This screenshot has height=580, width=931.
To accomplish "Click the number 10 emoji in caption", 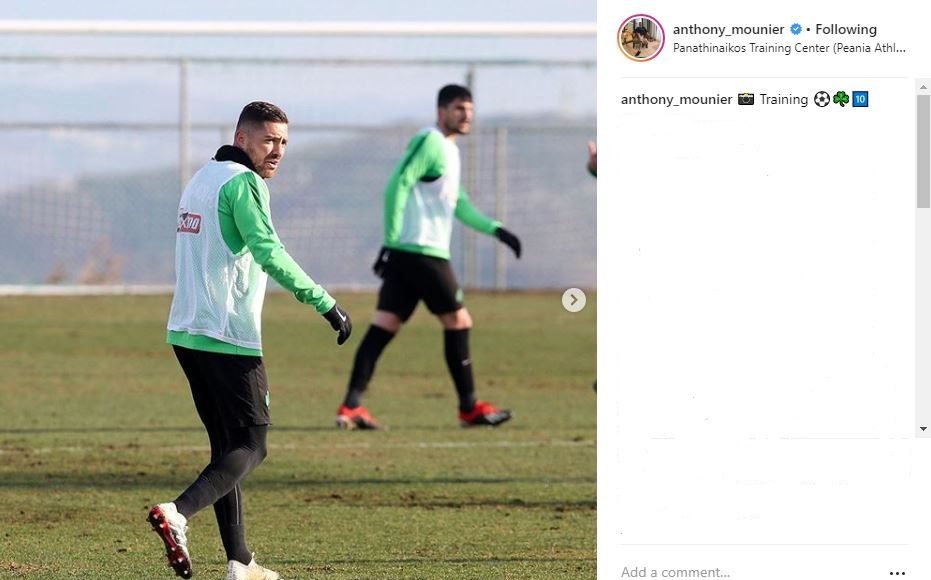I will point(860,99).
